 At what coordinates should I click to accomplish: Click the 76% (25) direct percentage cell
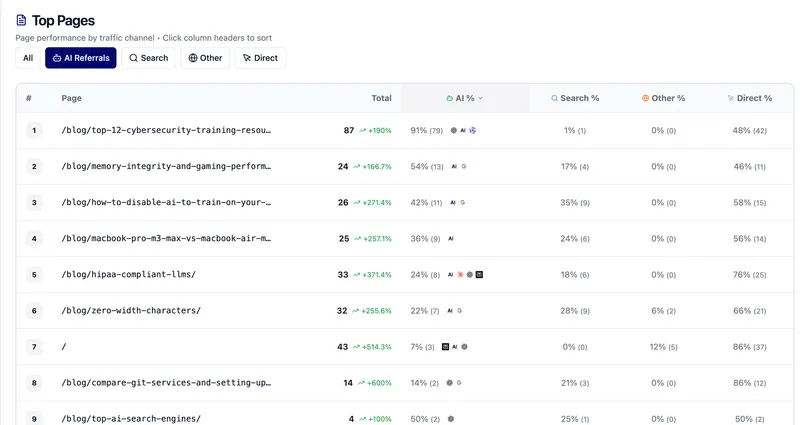coord(749,275)
